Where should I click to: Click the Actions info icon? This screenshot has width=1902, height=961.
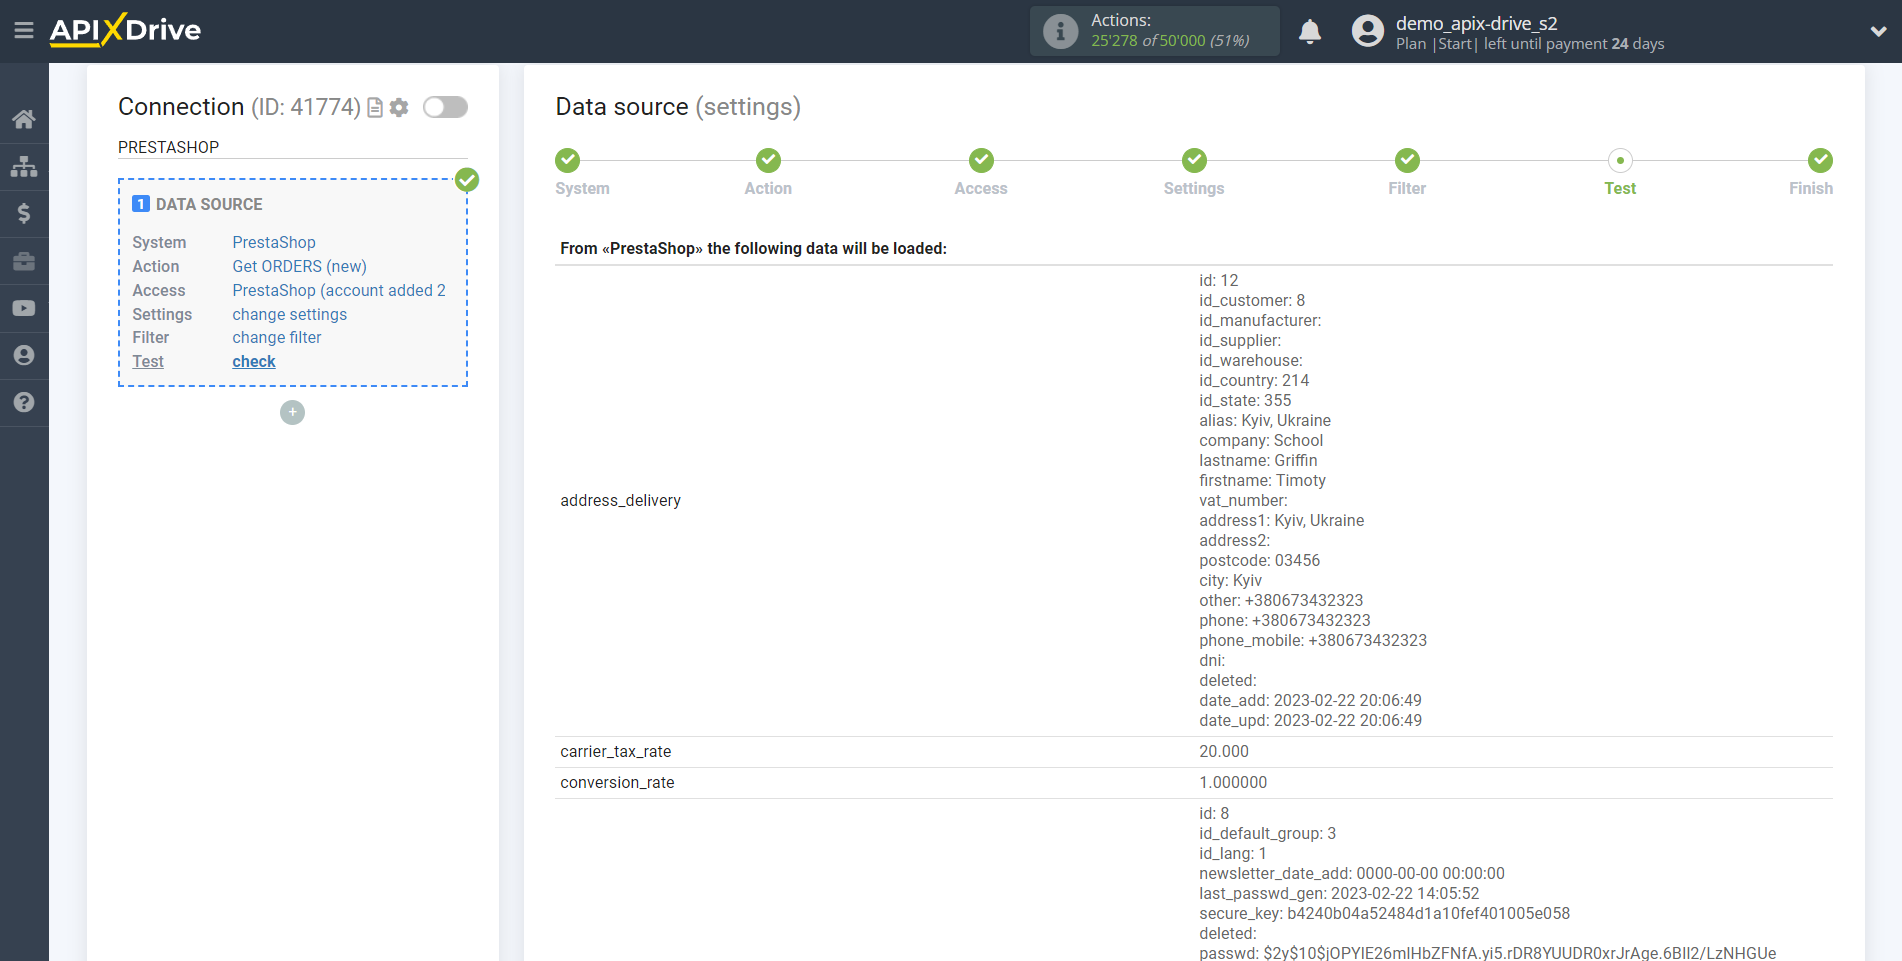[x=1060, y=31]
